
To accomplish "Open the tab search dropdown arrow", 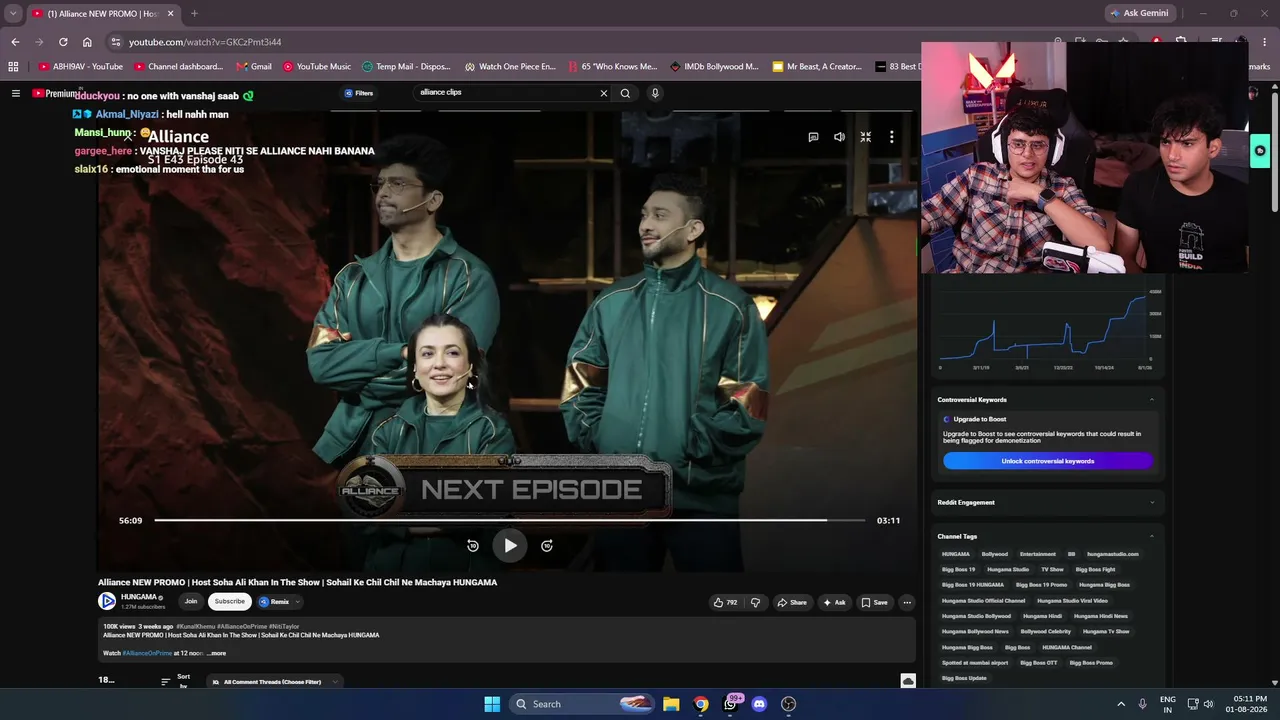I will tap(13, 13).
